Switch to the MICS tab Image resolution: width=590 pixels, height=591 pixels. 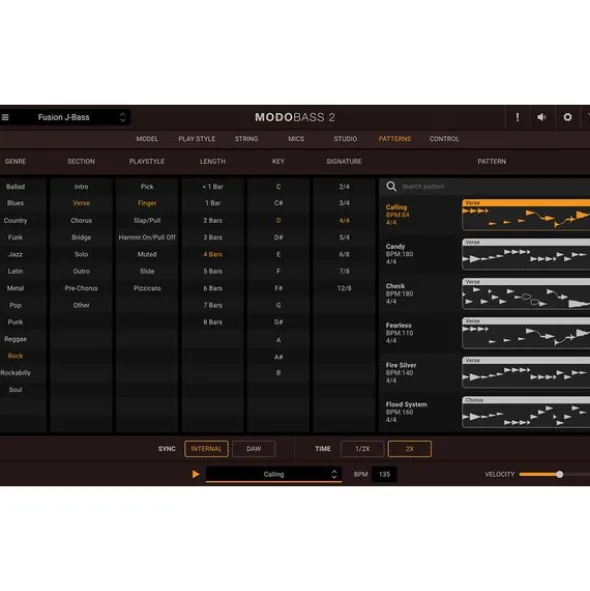coord(296,139)
